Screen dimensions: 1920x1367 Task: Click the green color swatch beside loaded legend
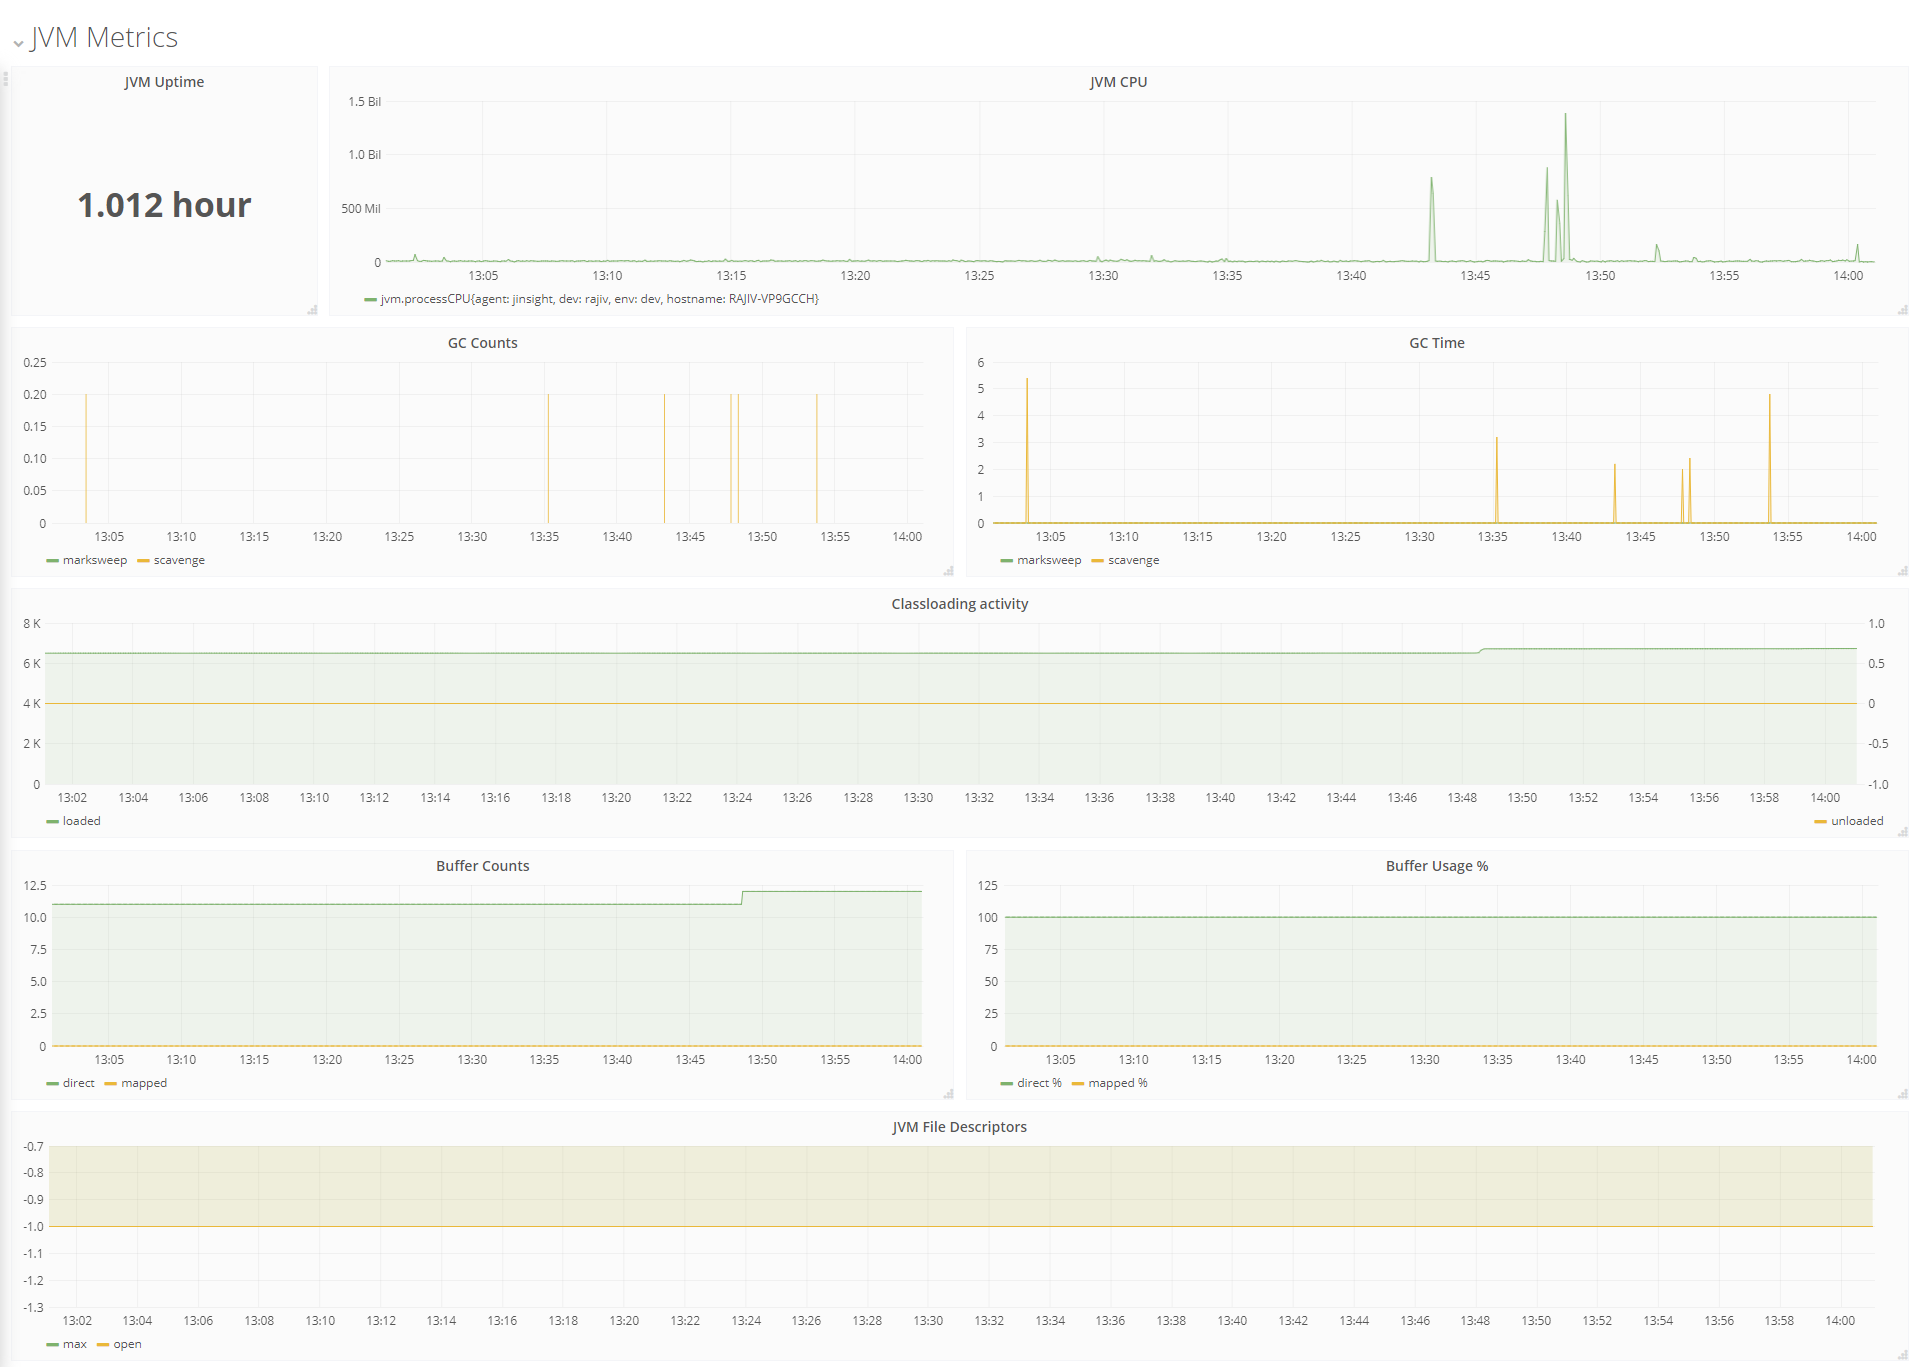(x=52, y=822)
